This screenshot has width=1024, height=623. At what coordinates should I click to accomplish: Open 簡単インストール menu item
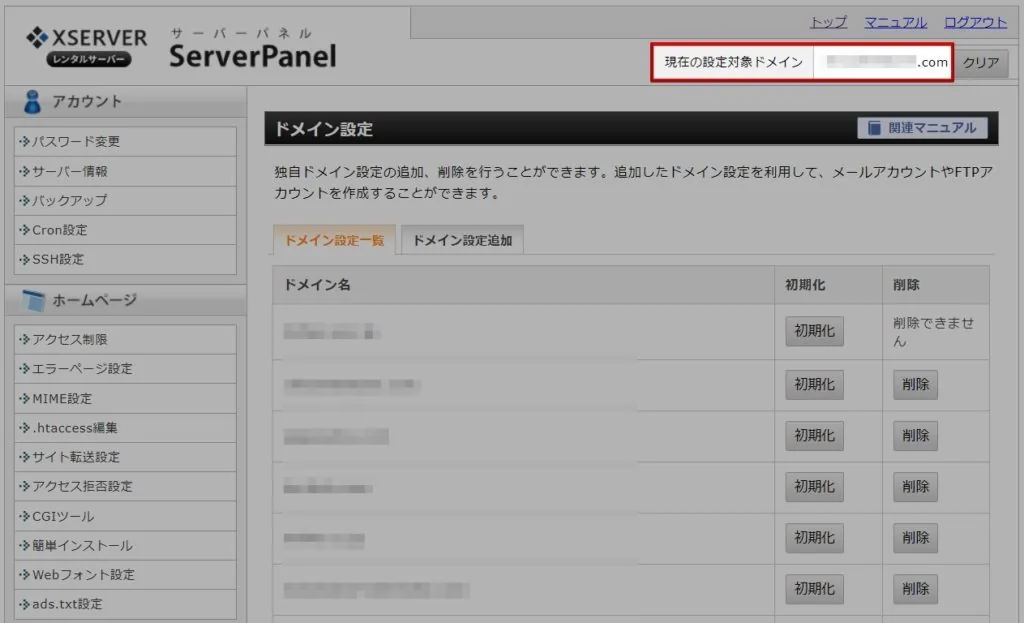pos(125,545)
